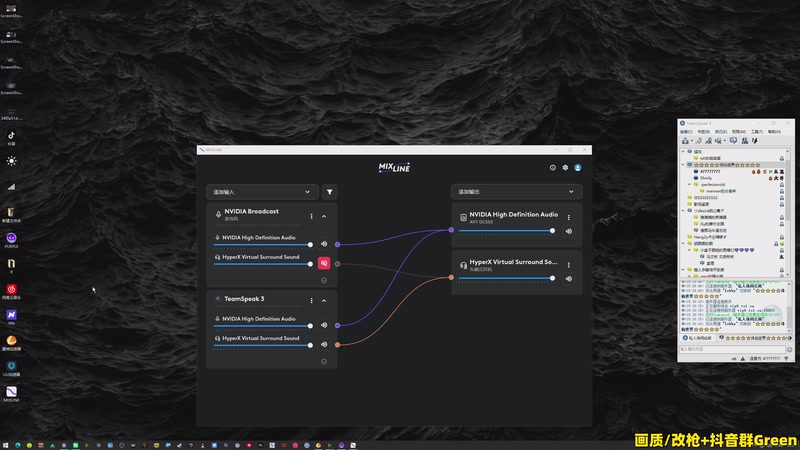800x450 pixels.
Task: Mute NVIDIA High Definition Audio output device
Action: (569, 231)
